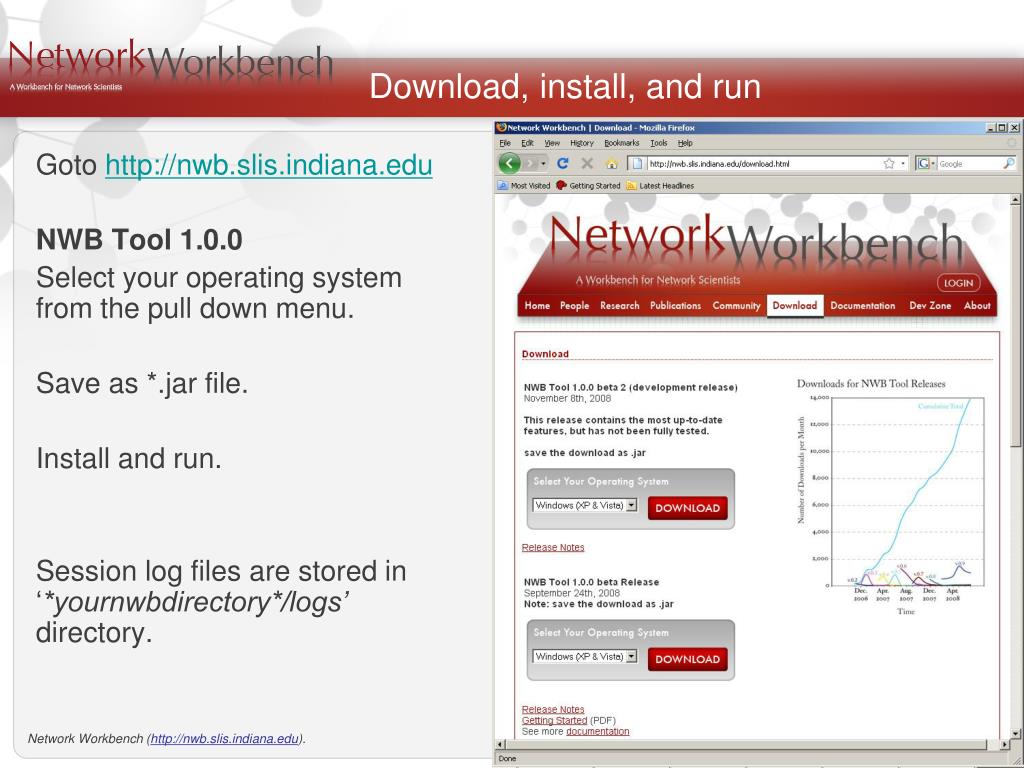Open the Help menu

coord(684,143)
